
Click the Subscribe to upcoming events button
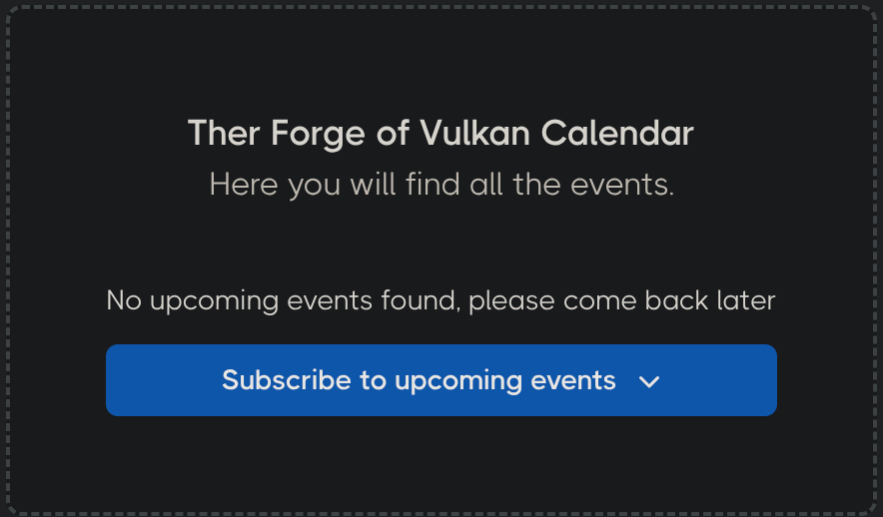(441, 380)
